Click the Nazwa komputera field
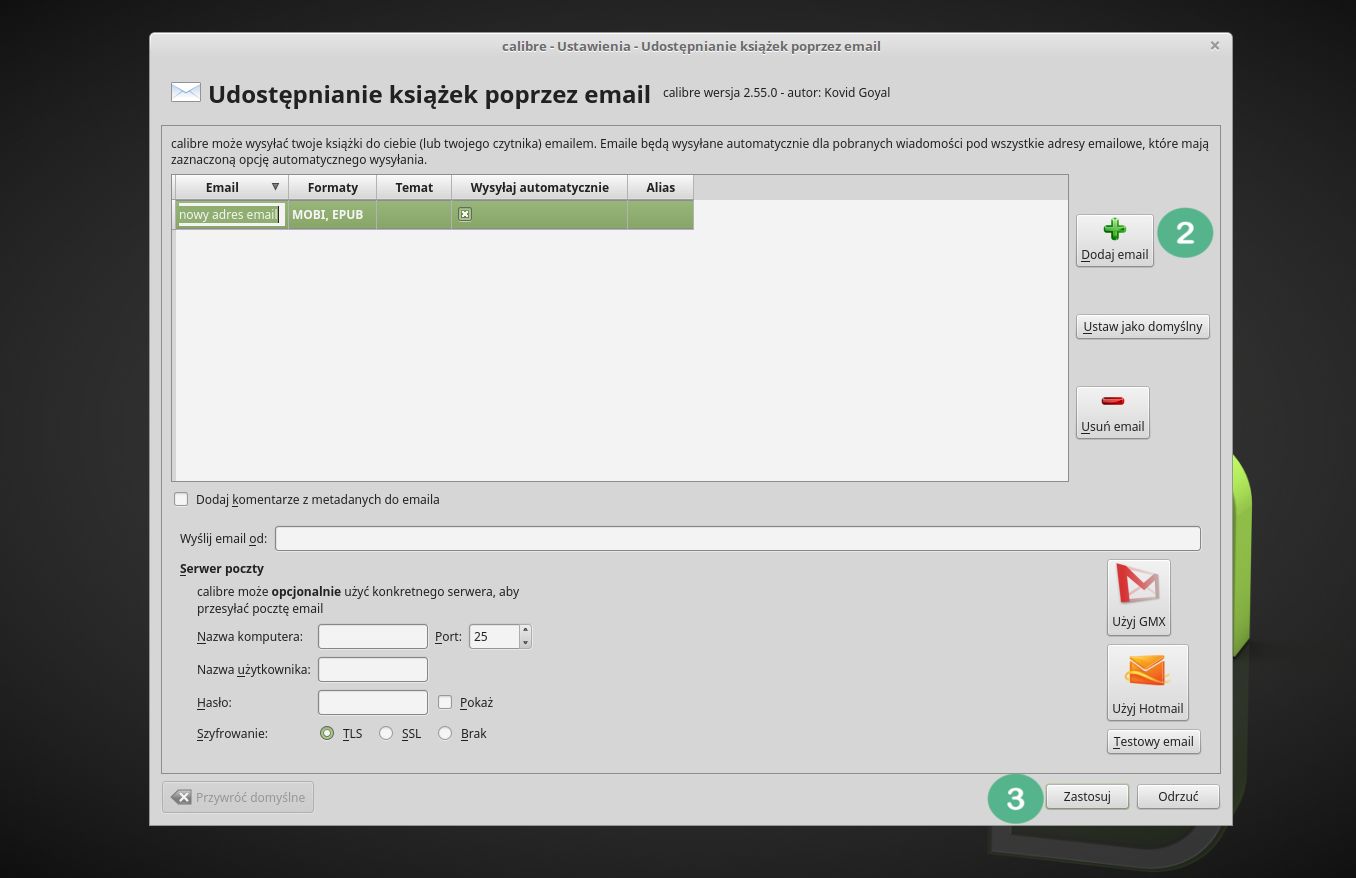Viewport: 1356px width, 878px height. 373,636
